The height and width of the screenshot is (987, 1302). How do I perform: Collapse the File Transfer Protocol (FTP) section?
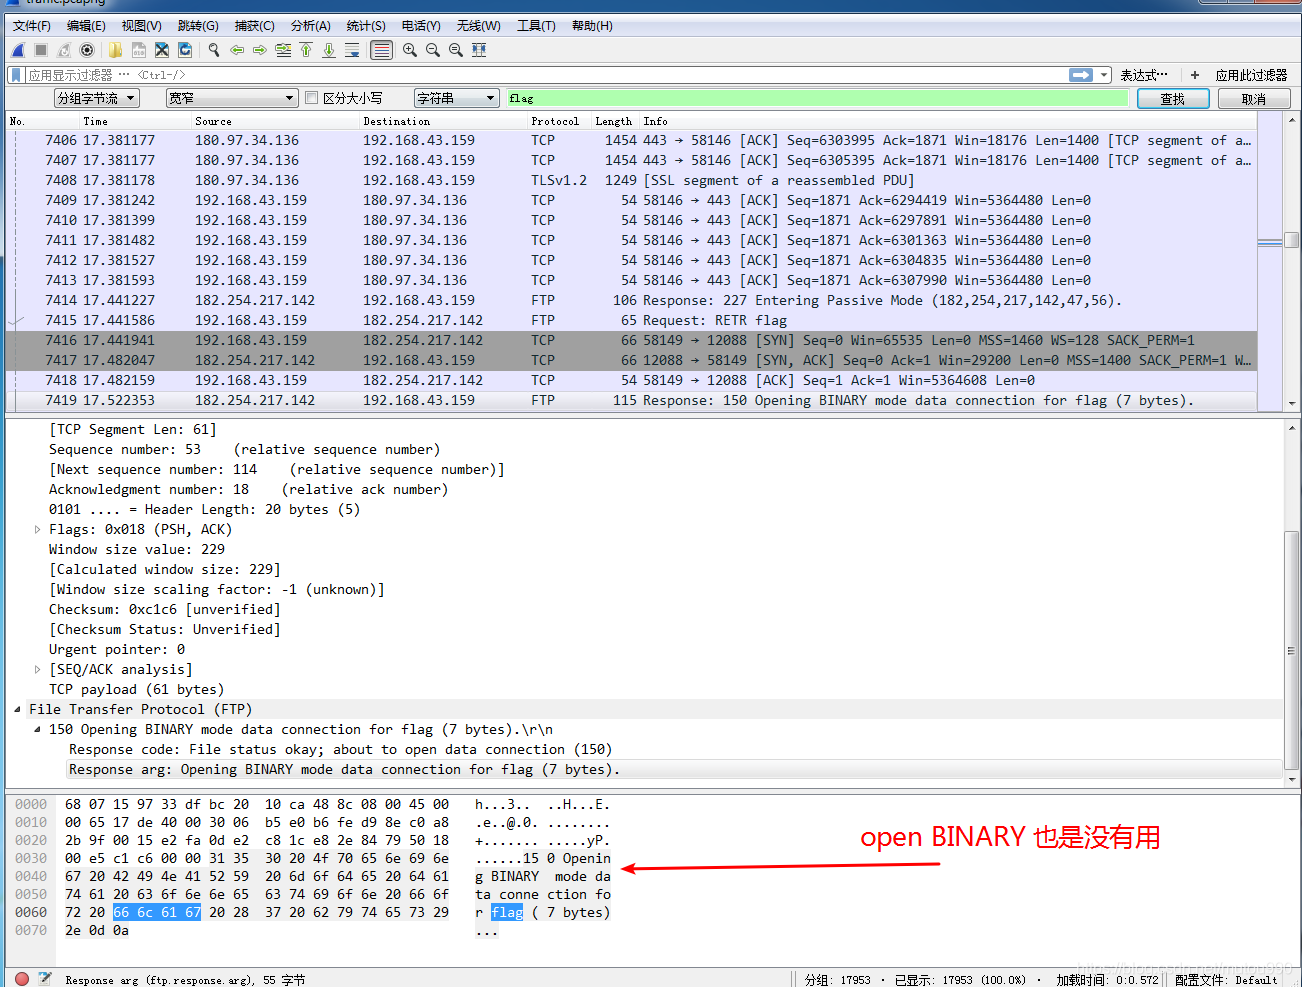(x=17, y=710)
